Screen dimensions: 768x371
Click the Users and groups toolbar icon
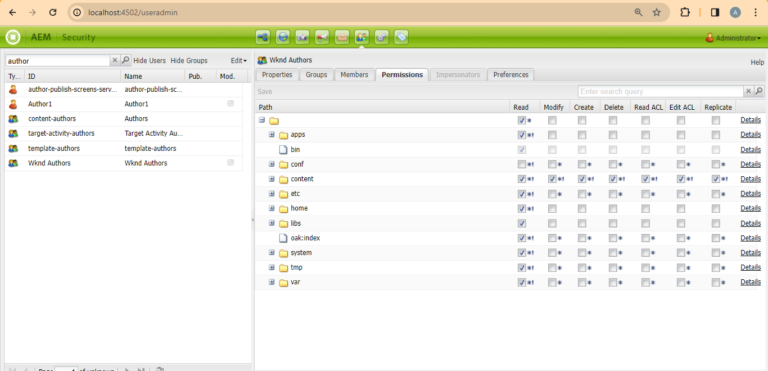361,37
